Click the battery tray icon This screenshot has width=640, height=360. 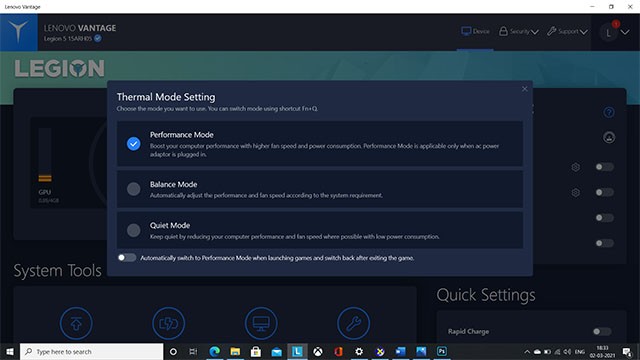click(547, 351)
